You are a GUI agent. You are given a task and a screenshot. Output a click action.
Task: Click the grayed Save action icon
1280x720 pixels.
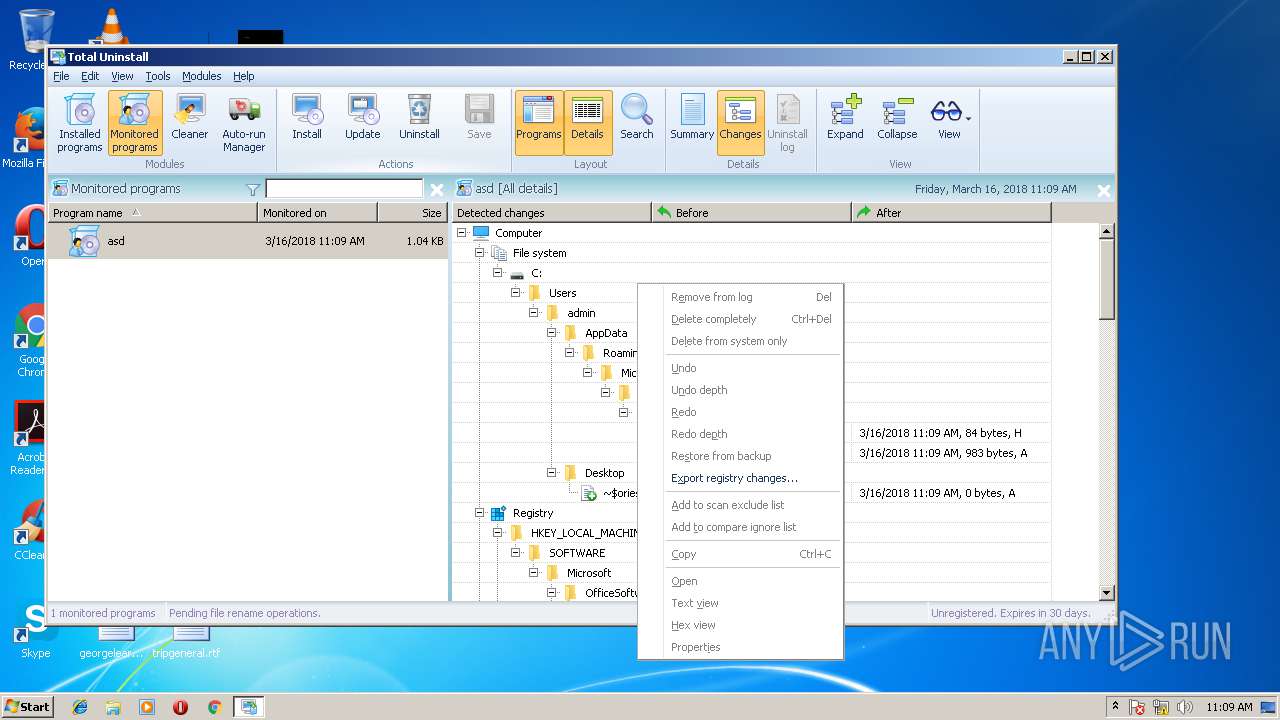click(x=479, y=117)
